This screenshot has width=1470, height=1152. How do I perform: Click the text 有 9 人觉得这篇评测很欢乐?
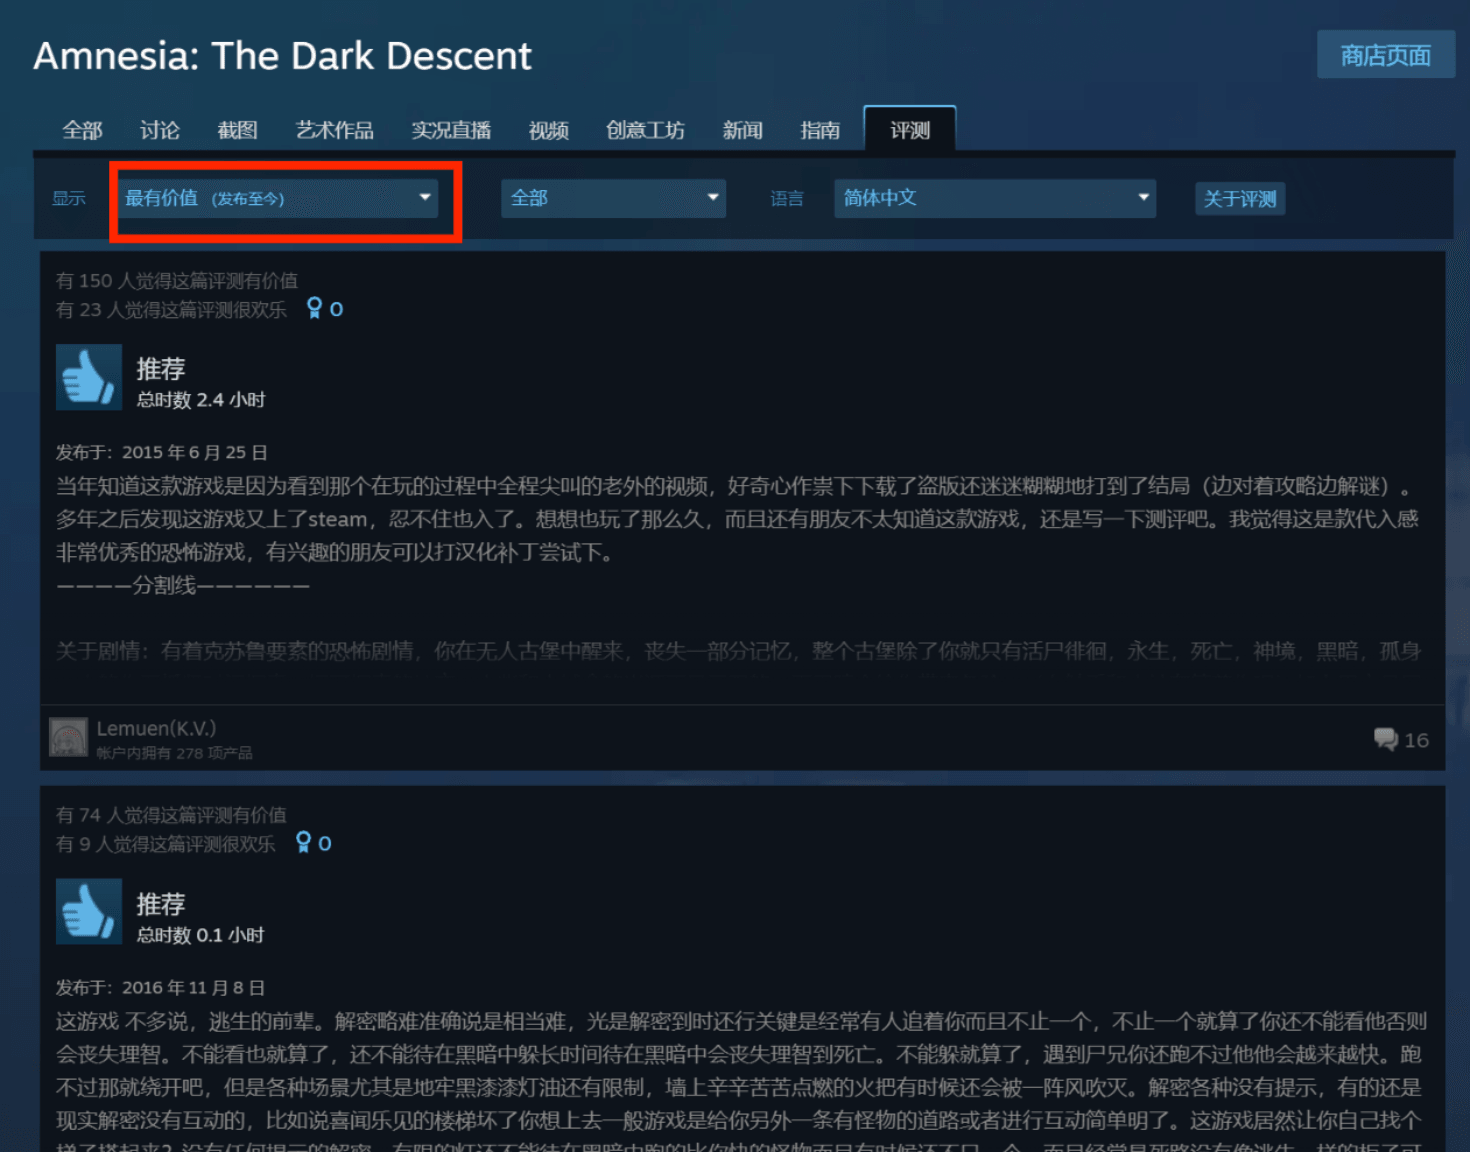165,844
